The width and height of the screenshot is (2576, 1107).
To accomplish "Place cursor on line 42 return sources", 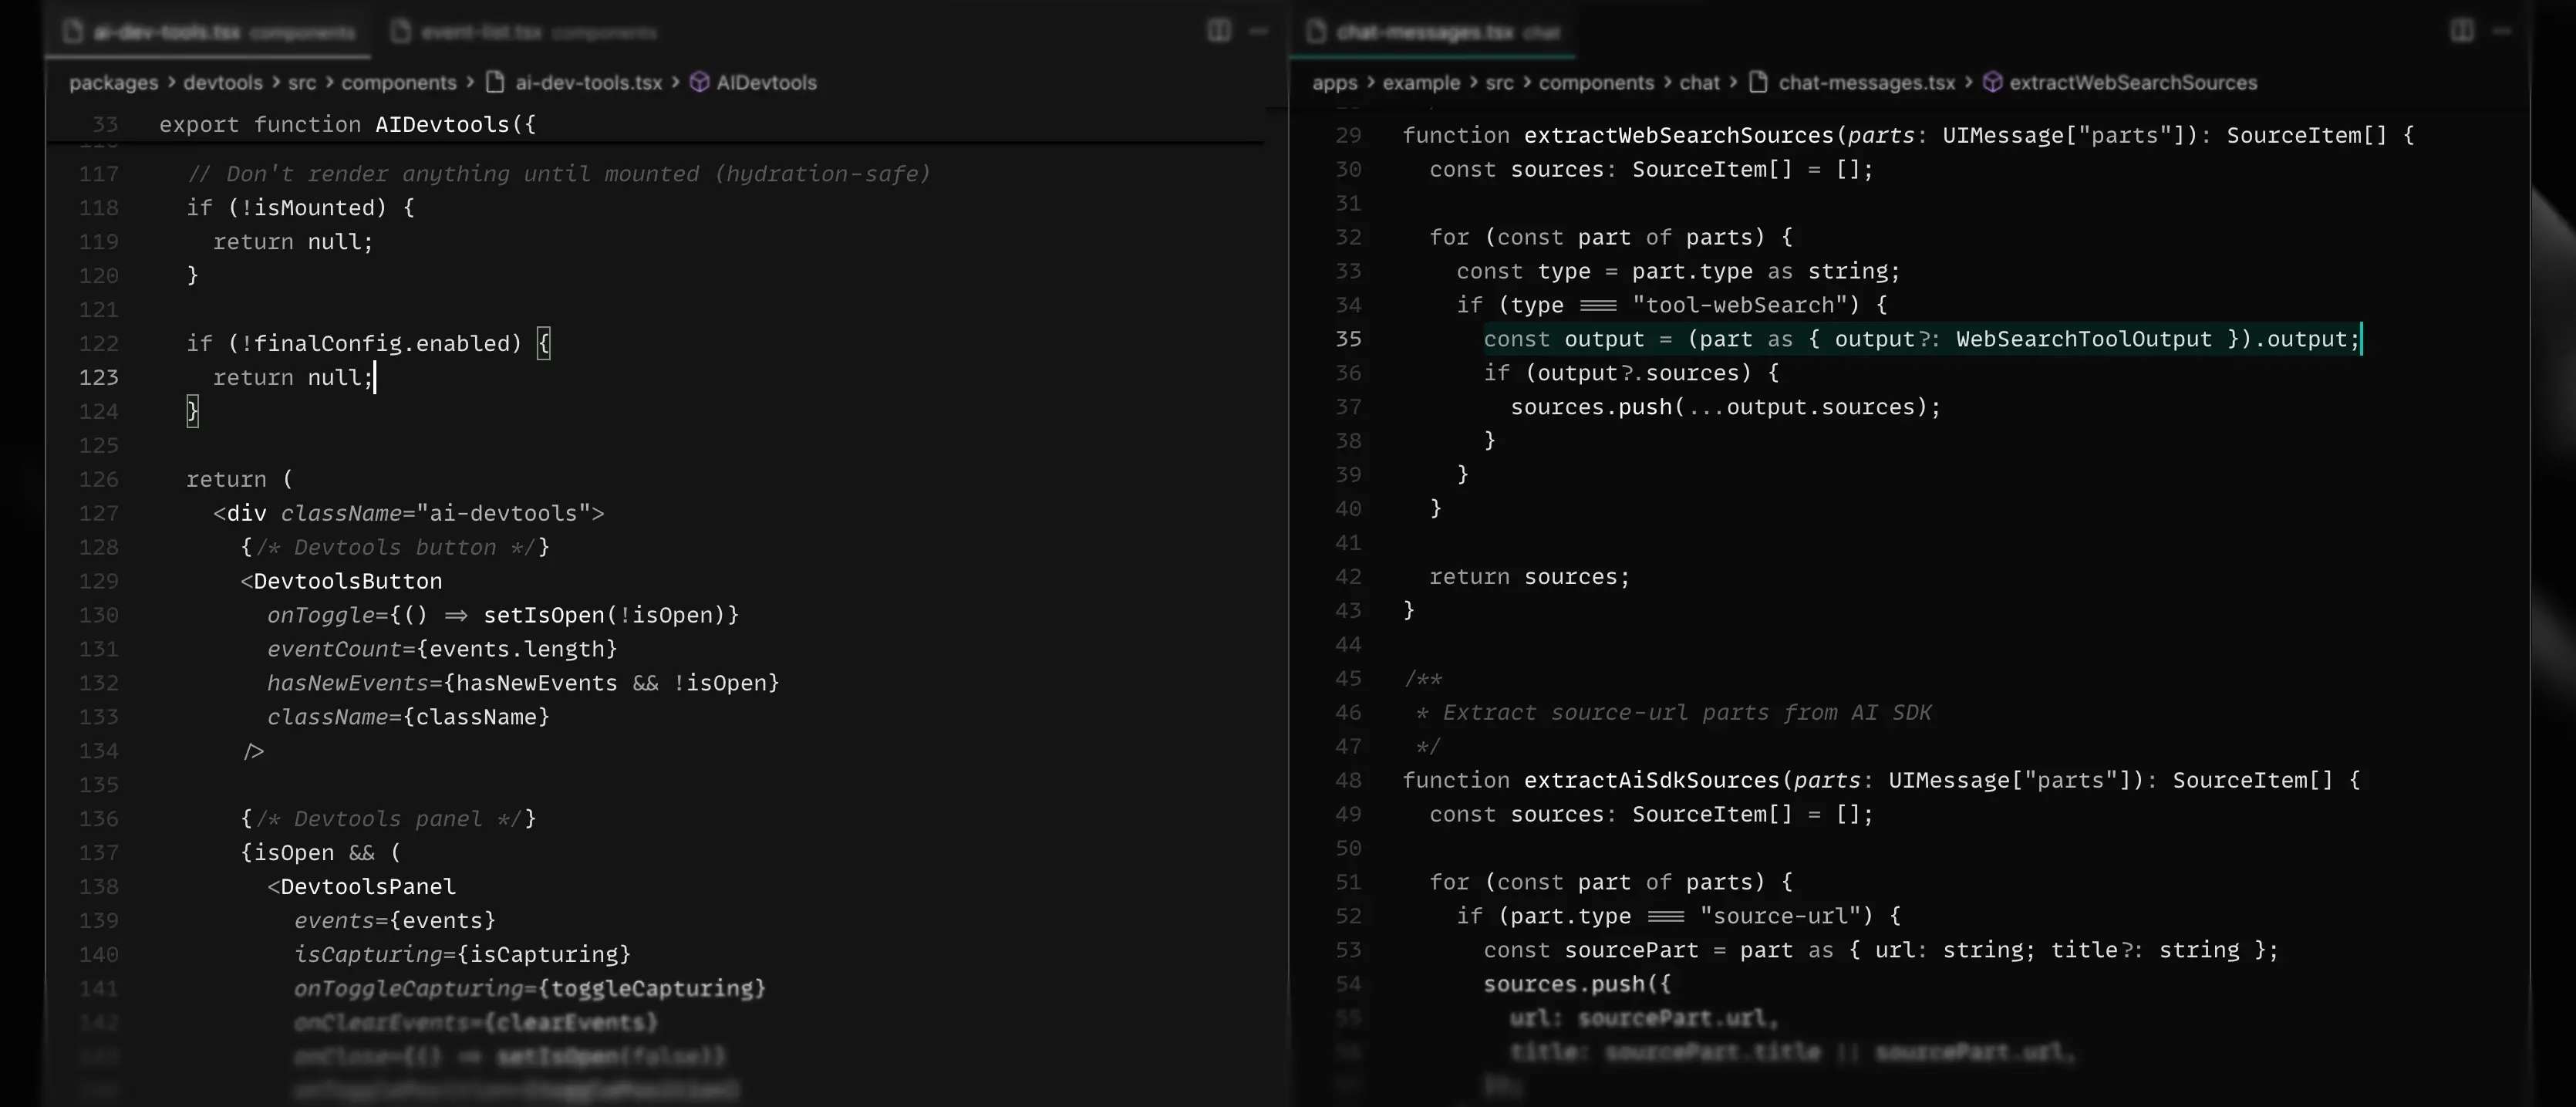I will (1529, 577).
